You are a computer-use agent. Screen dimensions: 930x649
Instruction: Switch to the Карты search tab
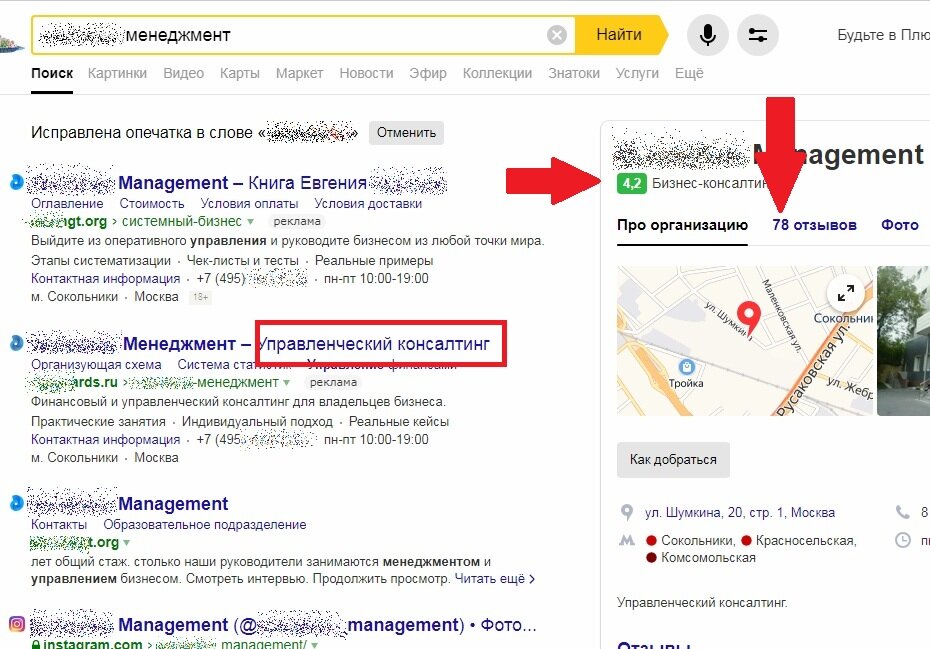click(240, 73)
